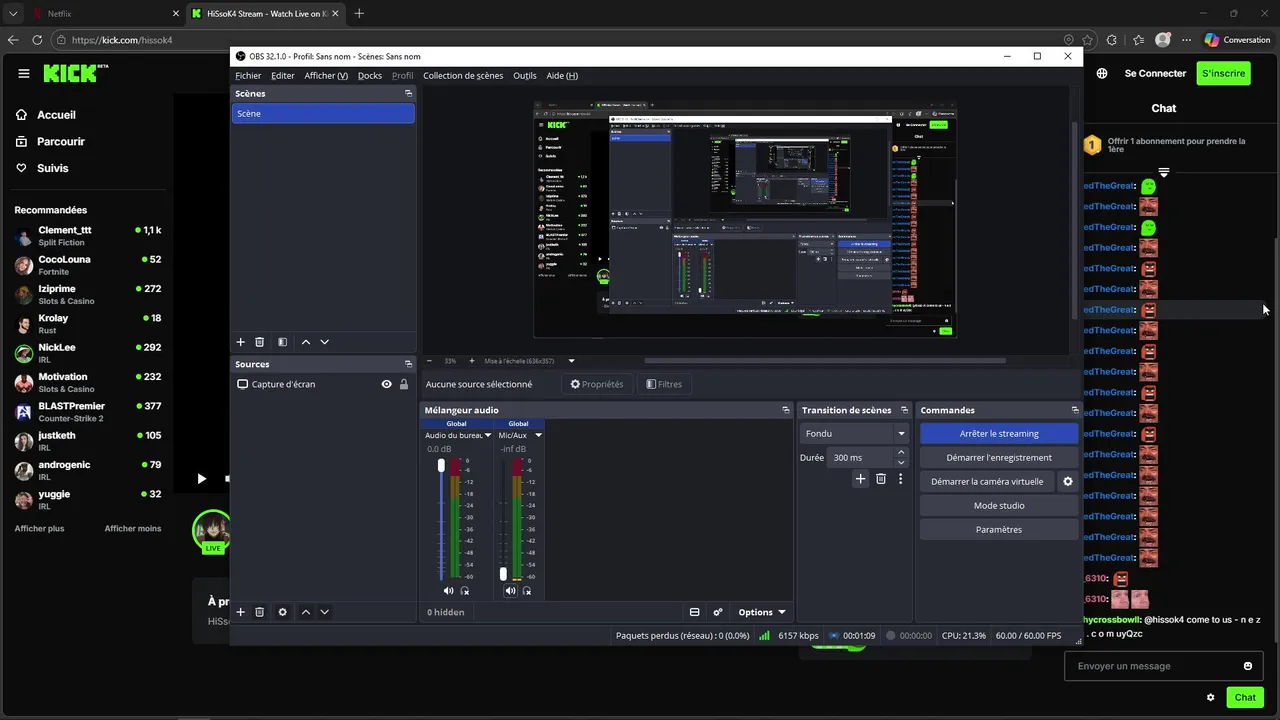The width and height of the screenshot is (1280, 720).
Task: Adjust Mic/Aux volume fader
Action: coord(503,574)
